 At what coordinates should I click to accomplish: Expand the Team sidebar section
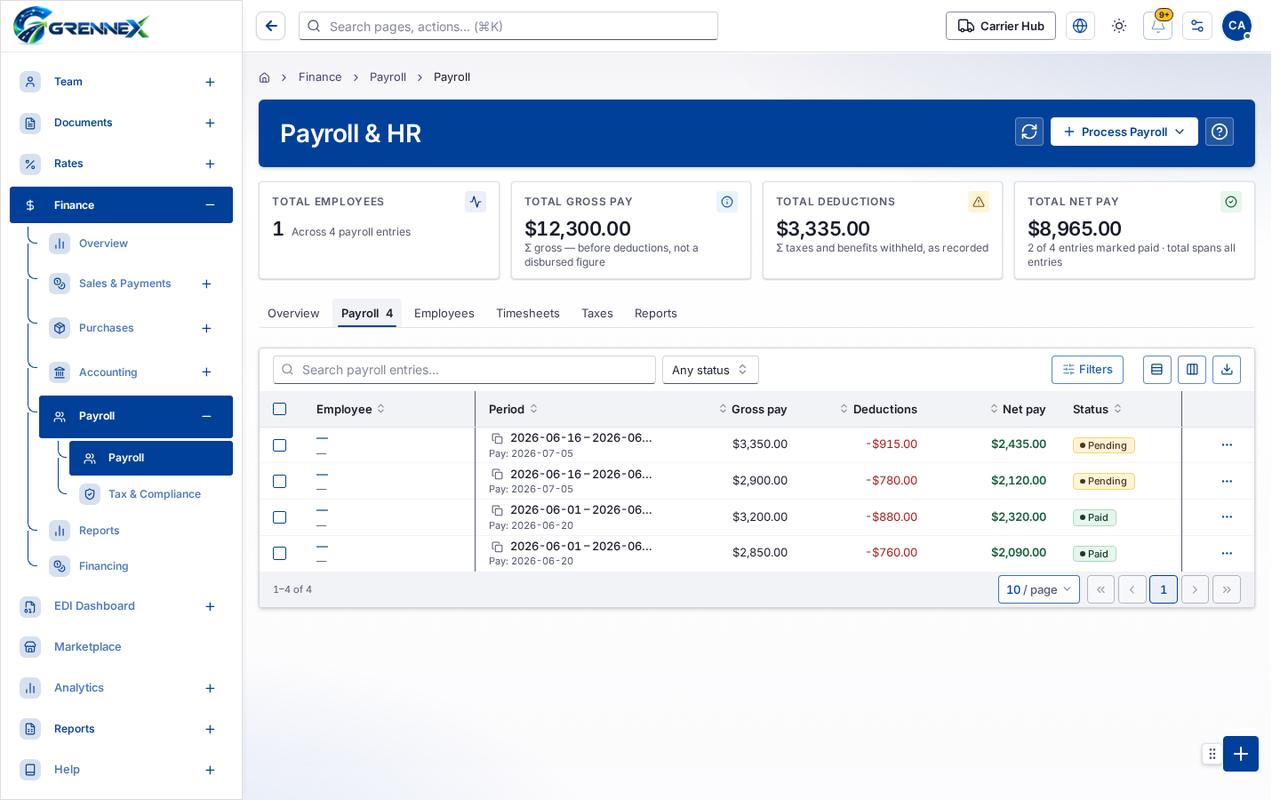pos(210,82)
